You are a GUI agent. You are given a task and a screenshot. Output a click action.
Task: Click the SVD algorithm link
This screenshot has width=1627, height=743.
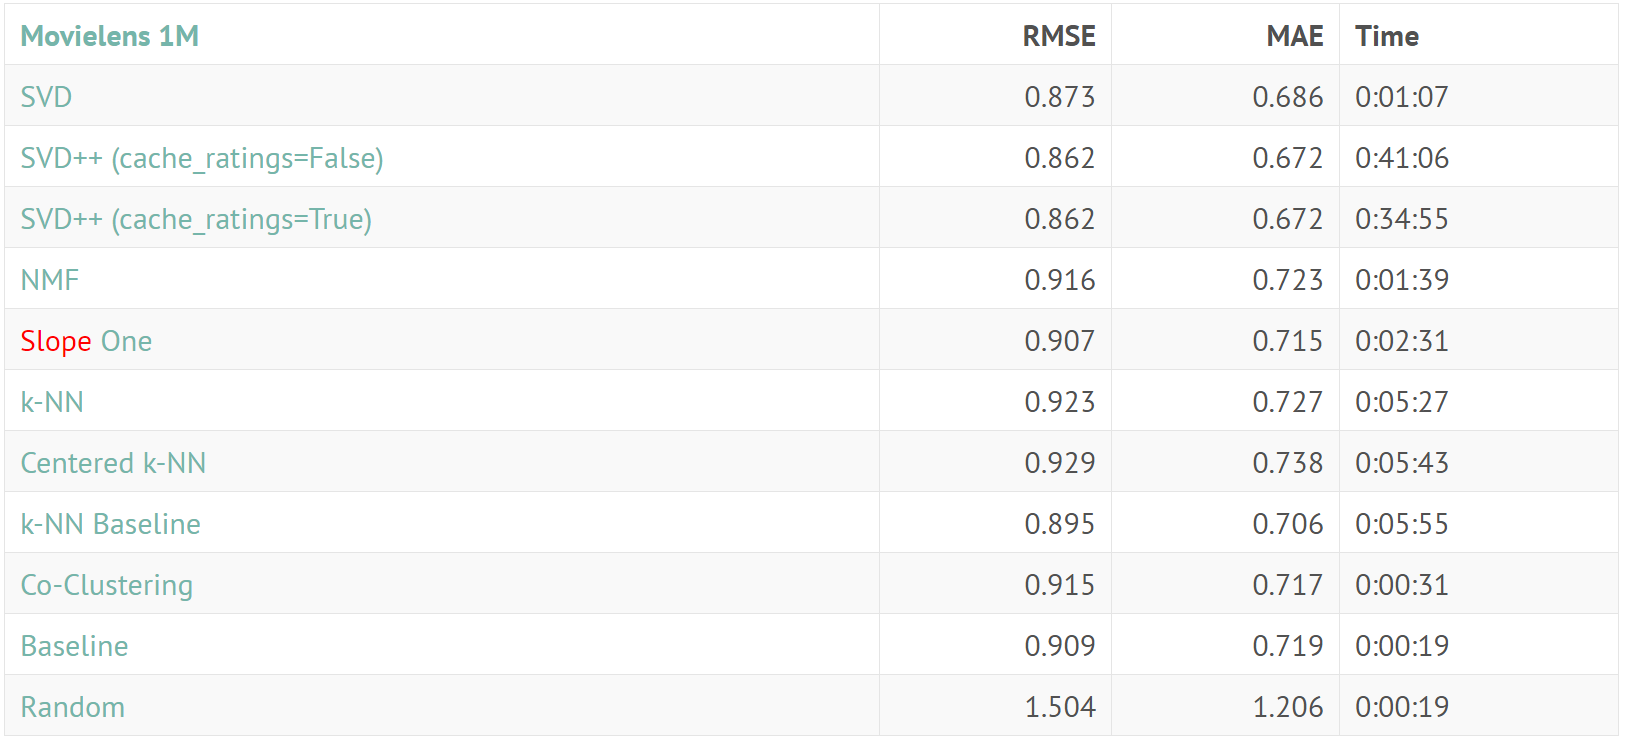[x=46, y=97]
